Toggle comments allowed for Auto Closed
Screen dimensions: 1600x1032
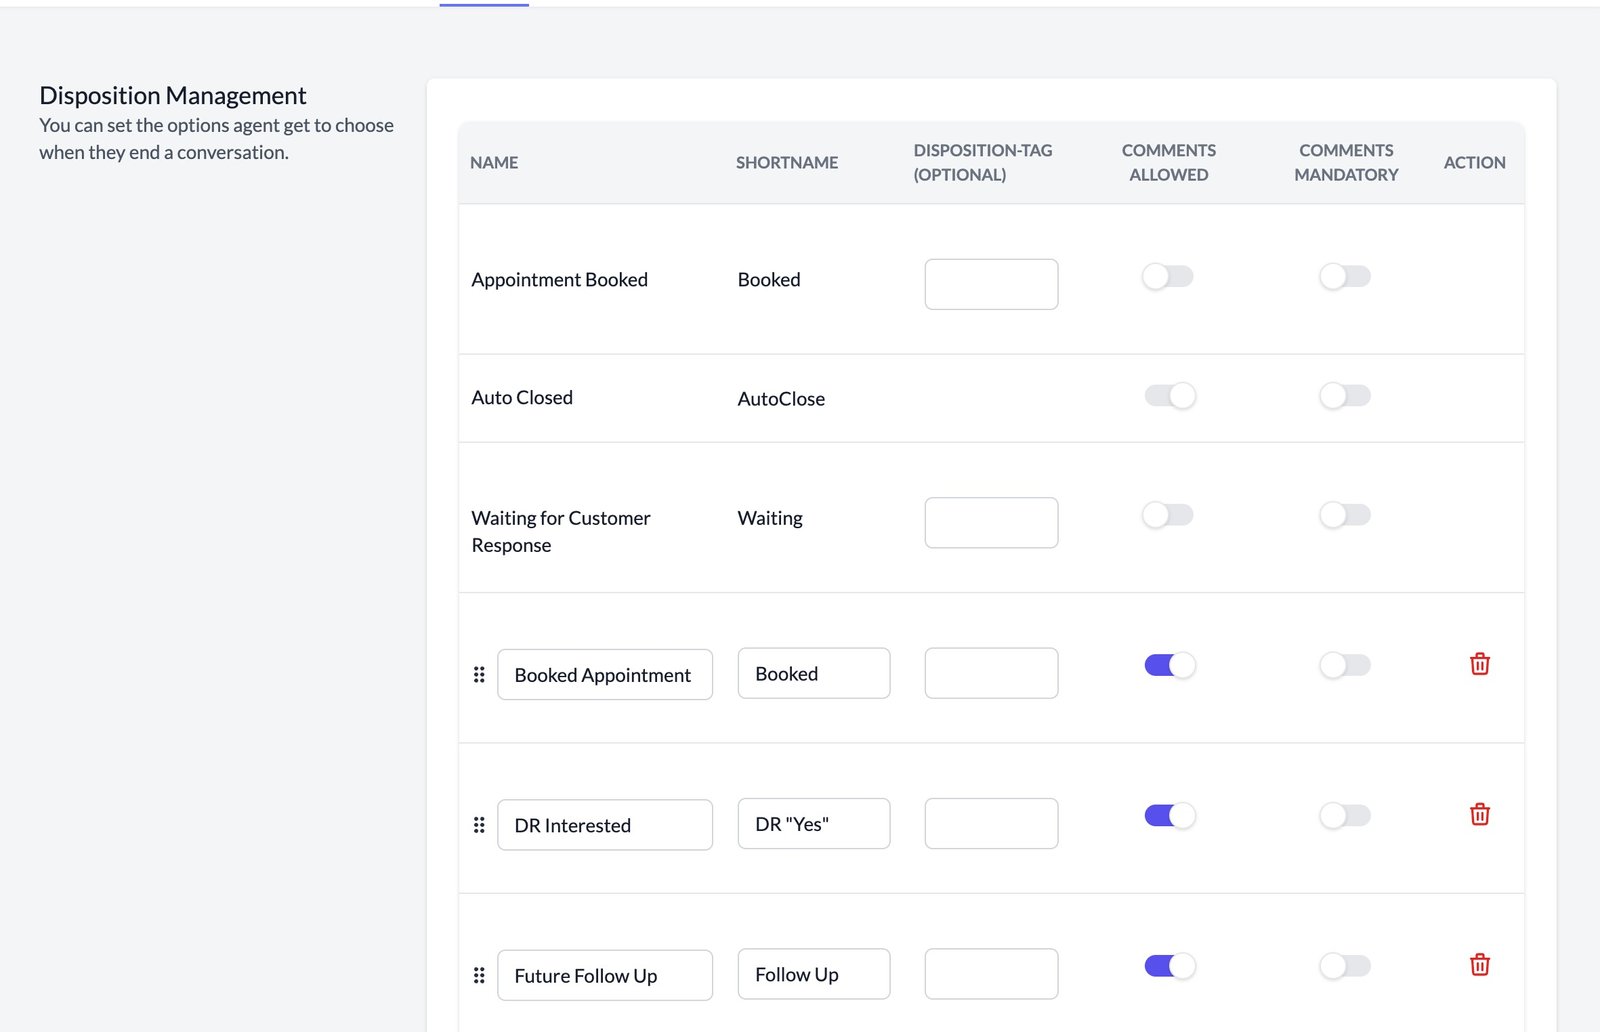1169,396
